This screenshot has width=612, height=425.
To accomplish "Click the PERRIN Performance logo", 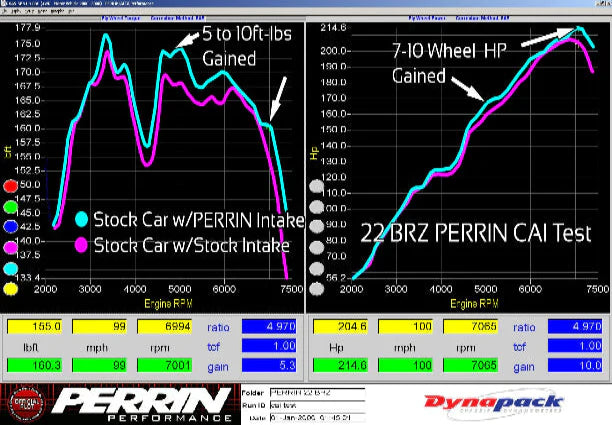I will (x=142, y=404).
